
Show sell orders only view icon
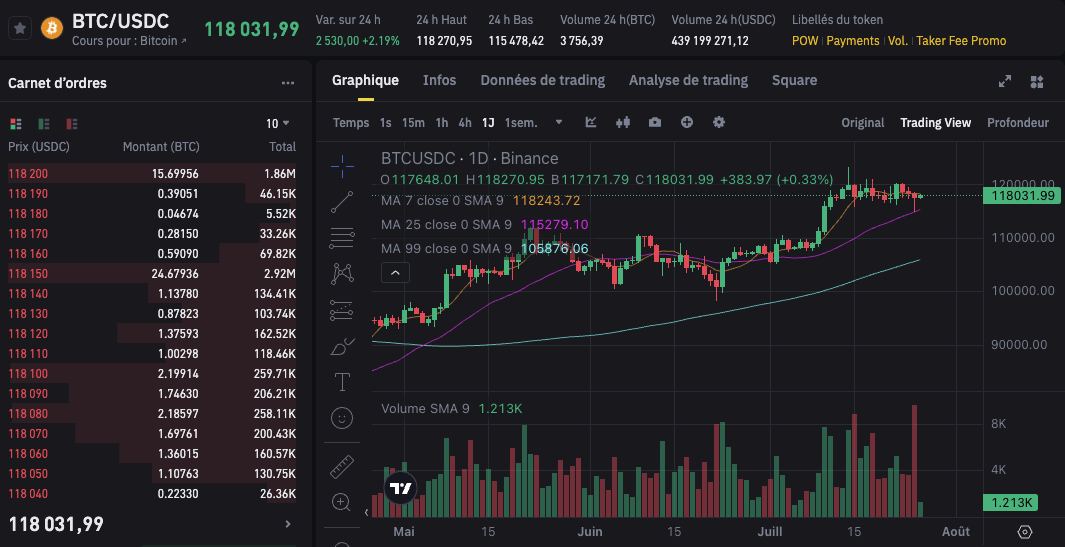(x=72, y=124)
